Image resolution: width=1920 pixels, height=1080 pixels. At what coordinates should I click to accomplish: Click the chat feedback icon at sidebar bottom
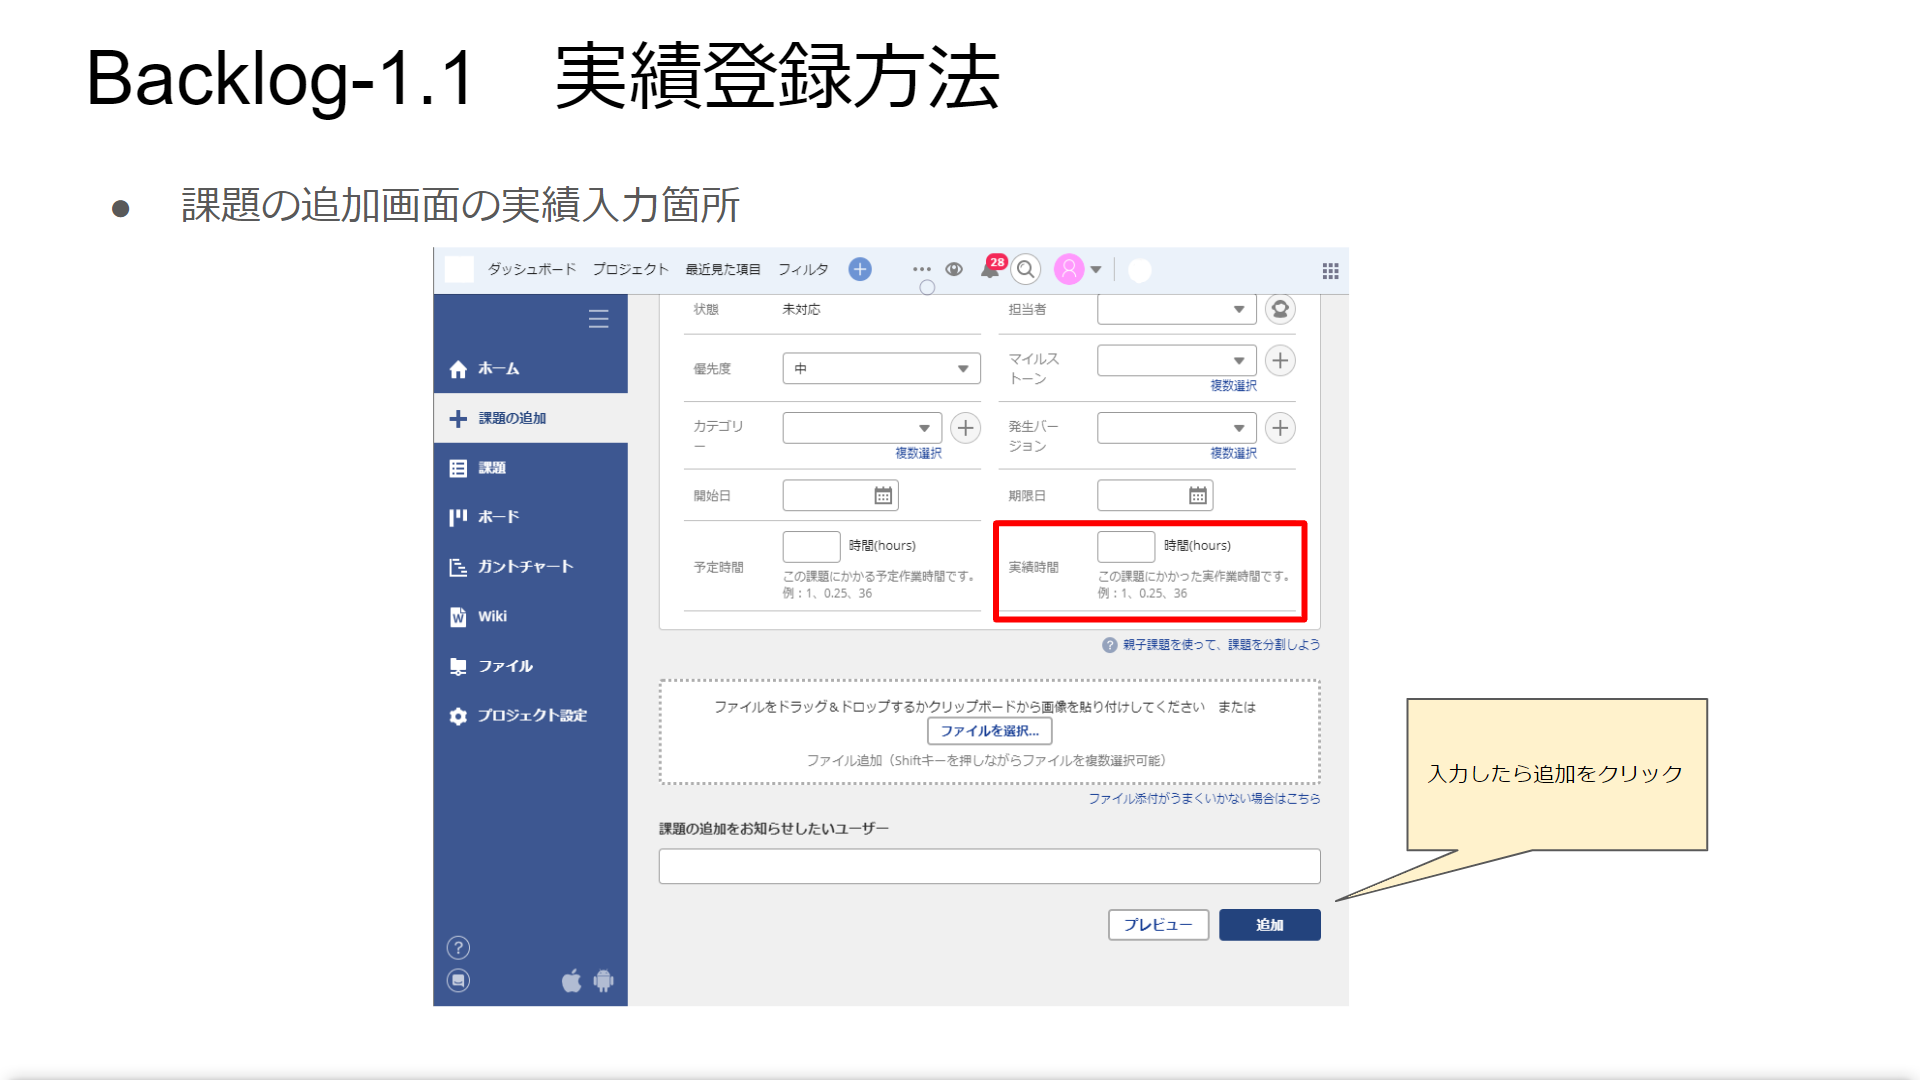pos(458,981)
